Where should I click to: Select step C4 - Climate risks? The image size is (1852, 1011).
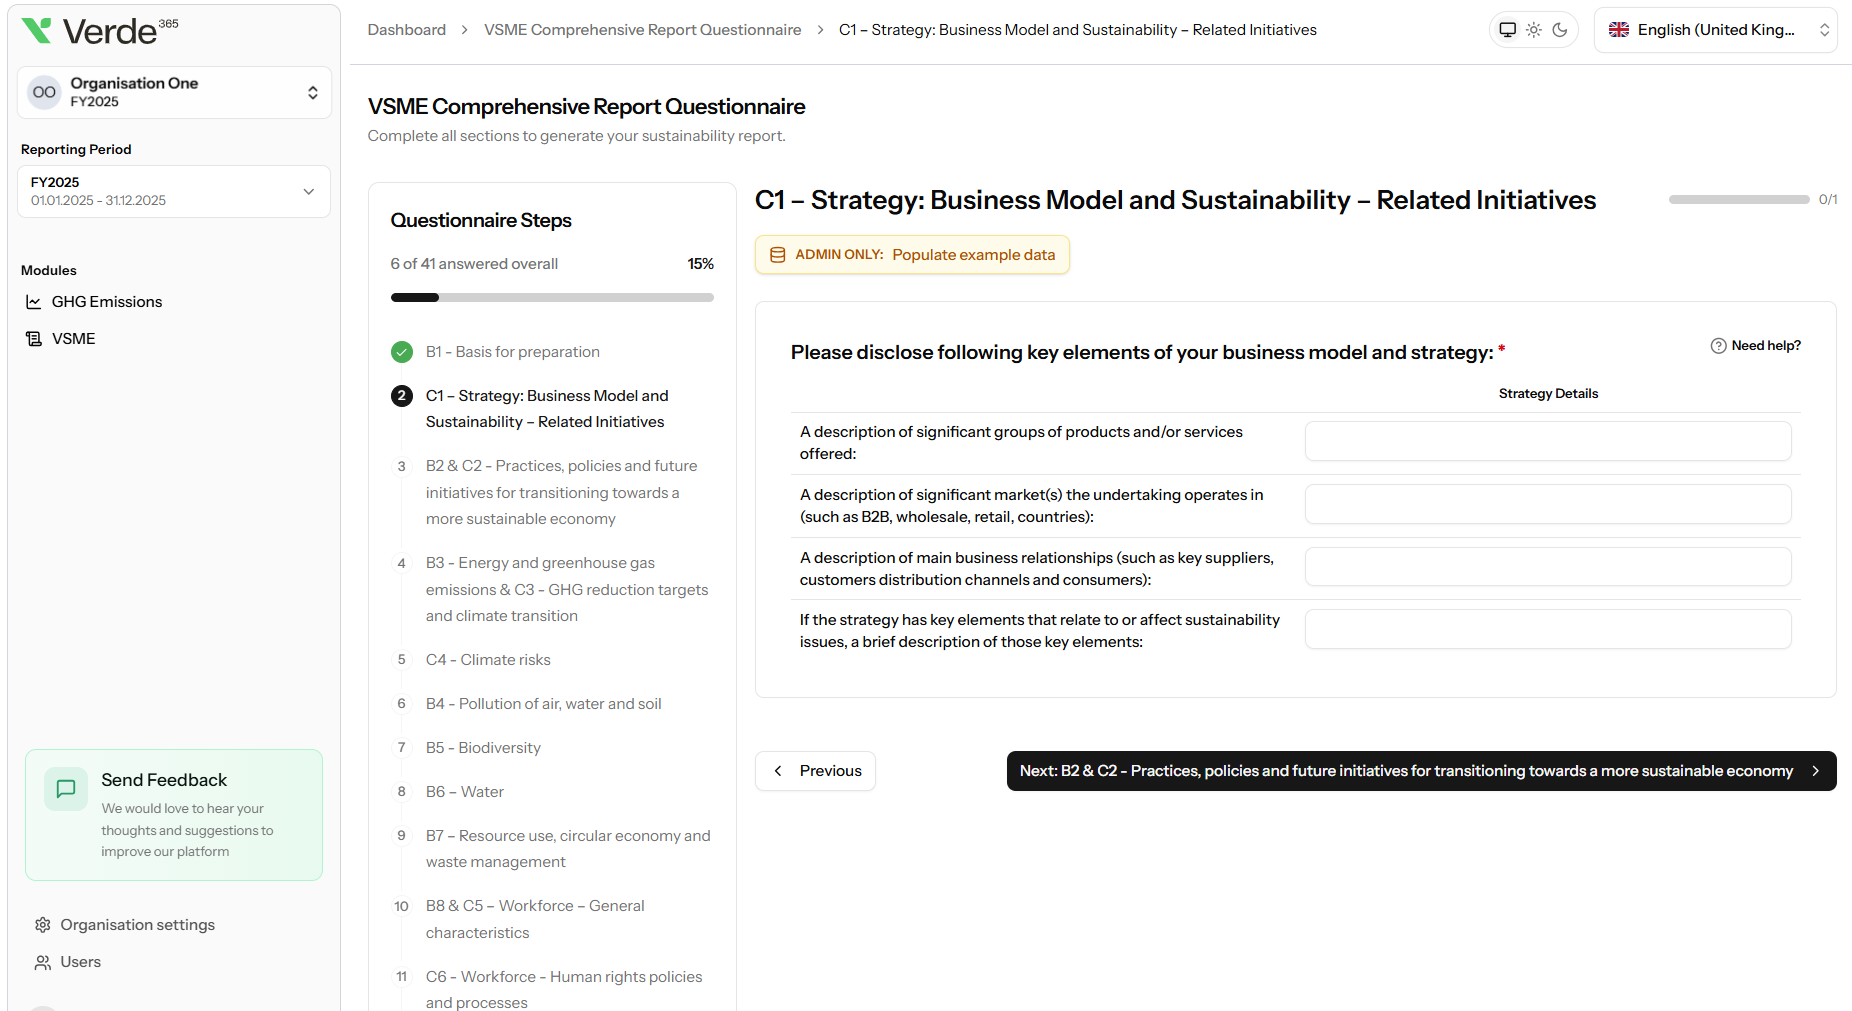(488, 659)
